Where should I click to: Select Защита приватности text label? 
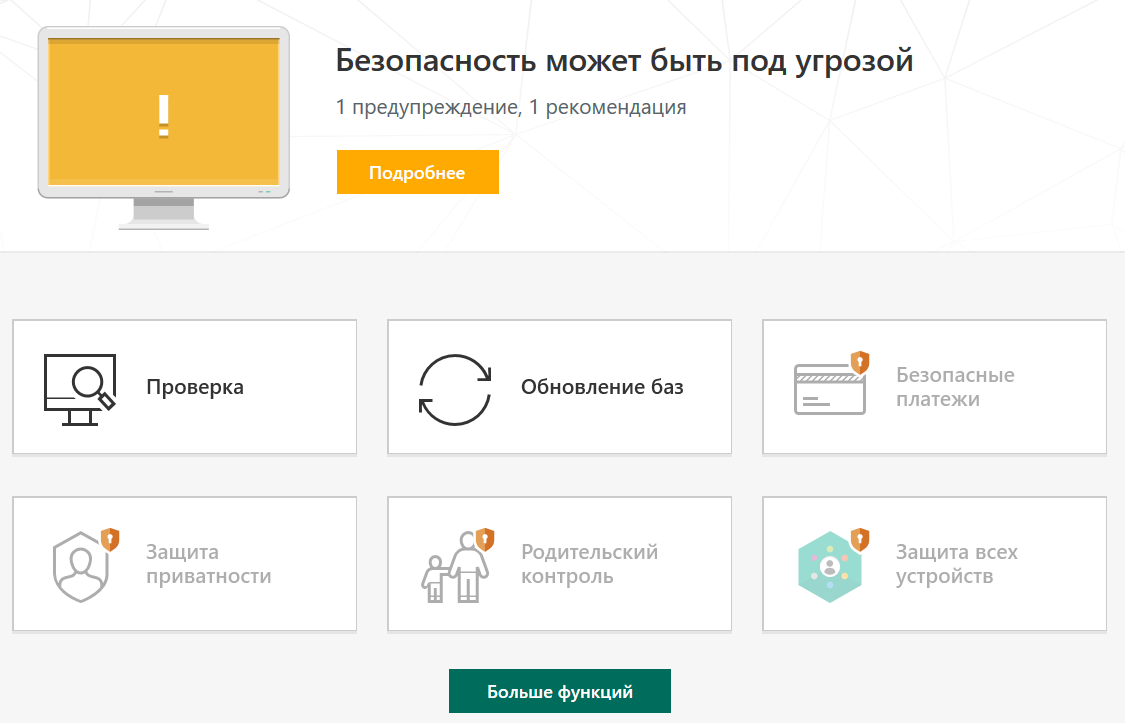coord(208,564)
